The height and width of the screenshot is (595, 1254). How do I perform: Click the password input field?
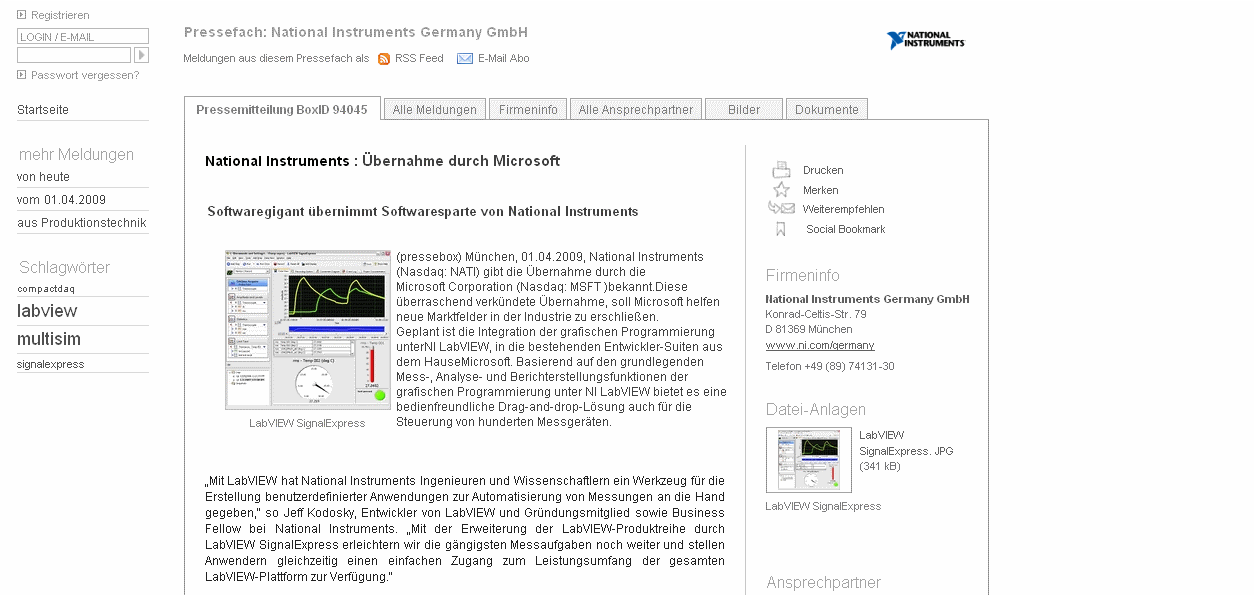[74, 55]
